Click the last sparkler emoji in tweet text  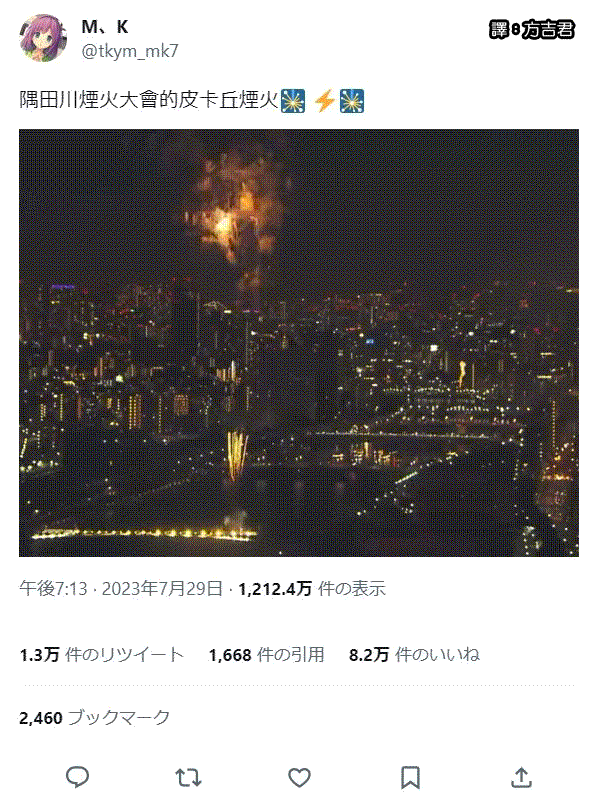pos(352,100)
